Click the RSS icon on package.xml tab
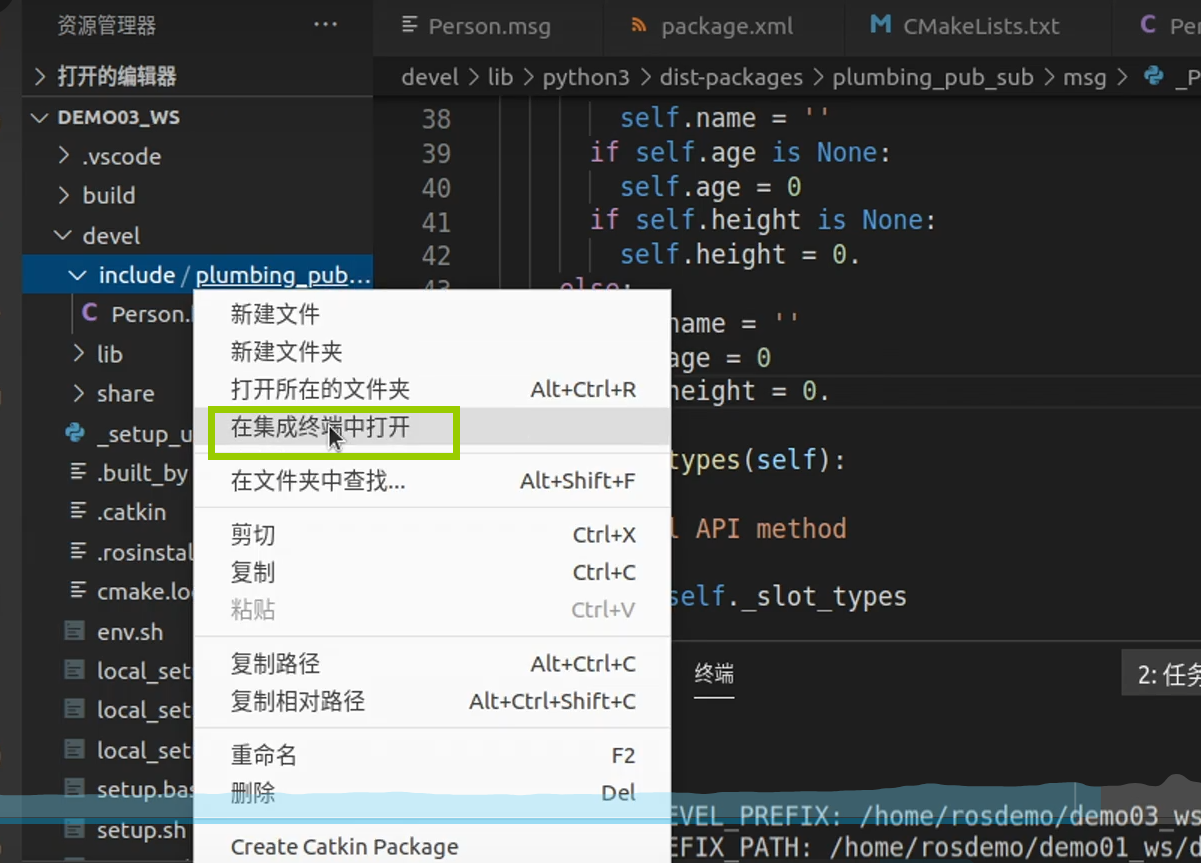Screen dimensions: 1201x863 coord(639,26)
